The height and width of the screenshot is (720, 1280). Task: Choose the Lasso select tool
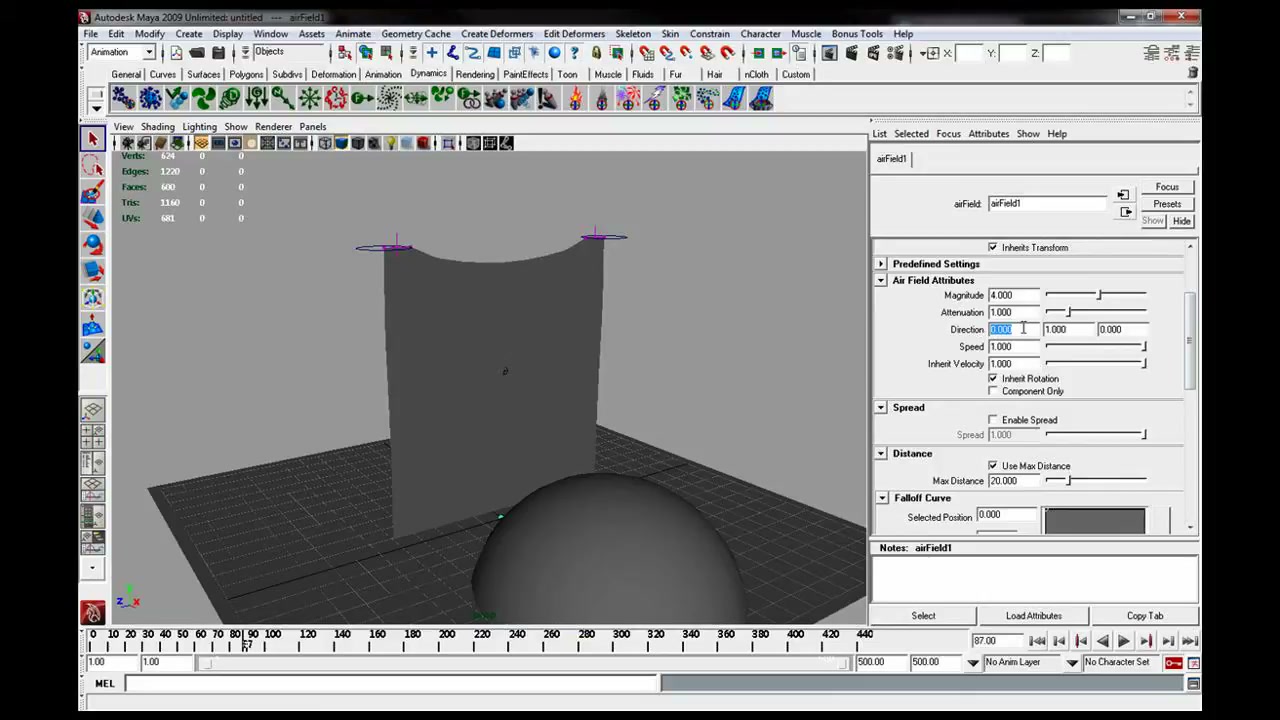(93, 166)
